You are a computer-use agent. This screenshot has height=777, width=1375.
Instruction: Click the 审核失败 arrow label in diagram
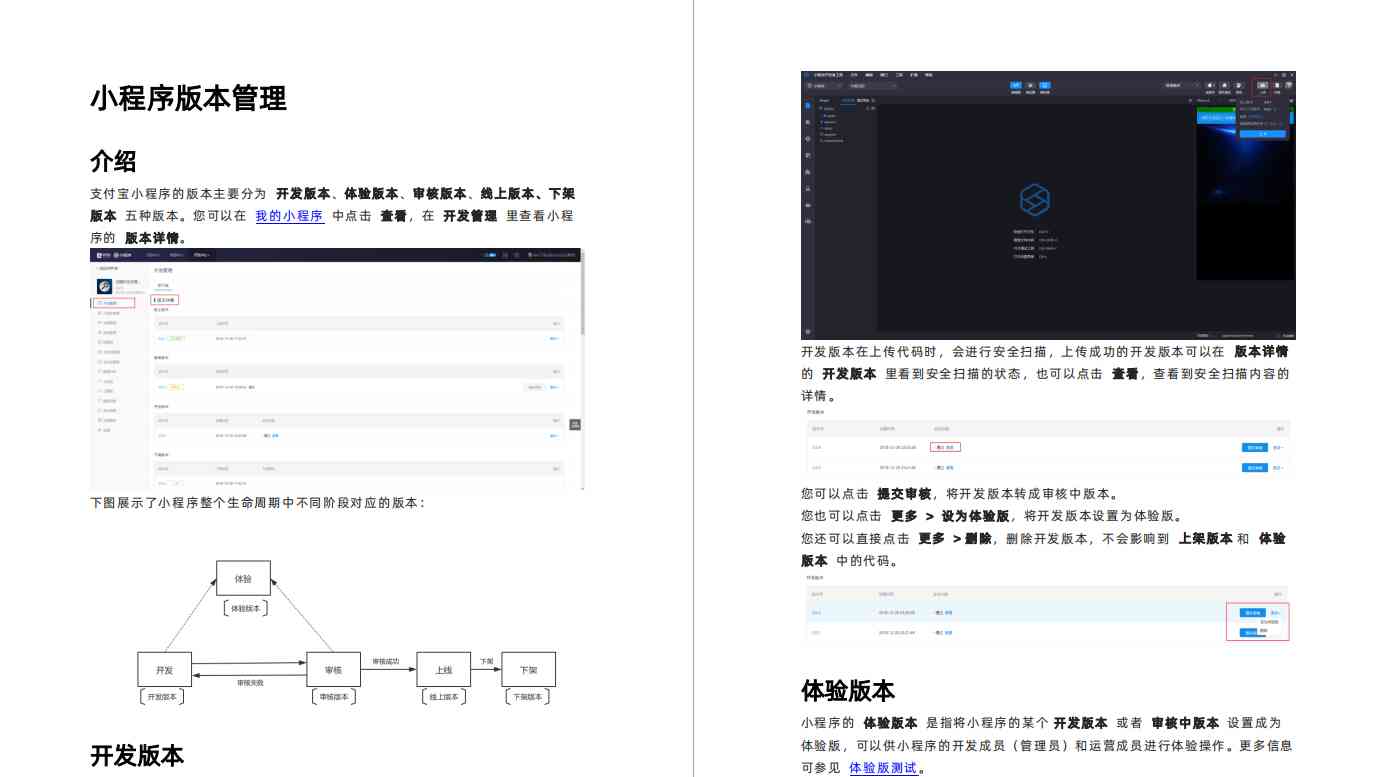[x=250, y=683]
